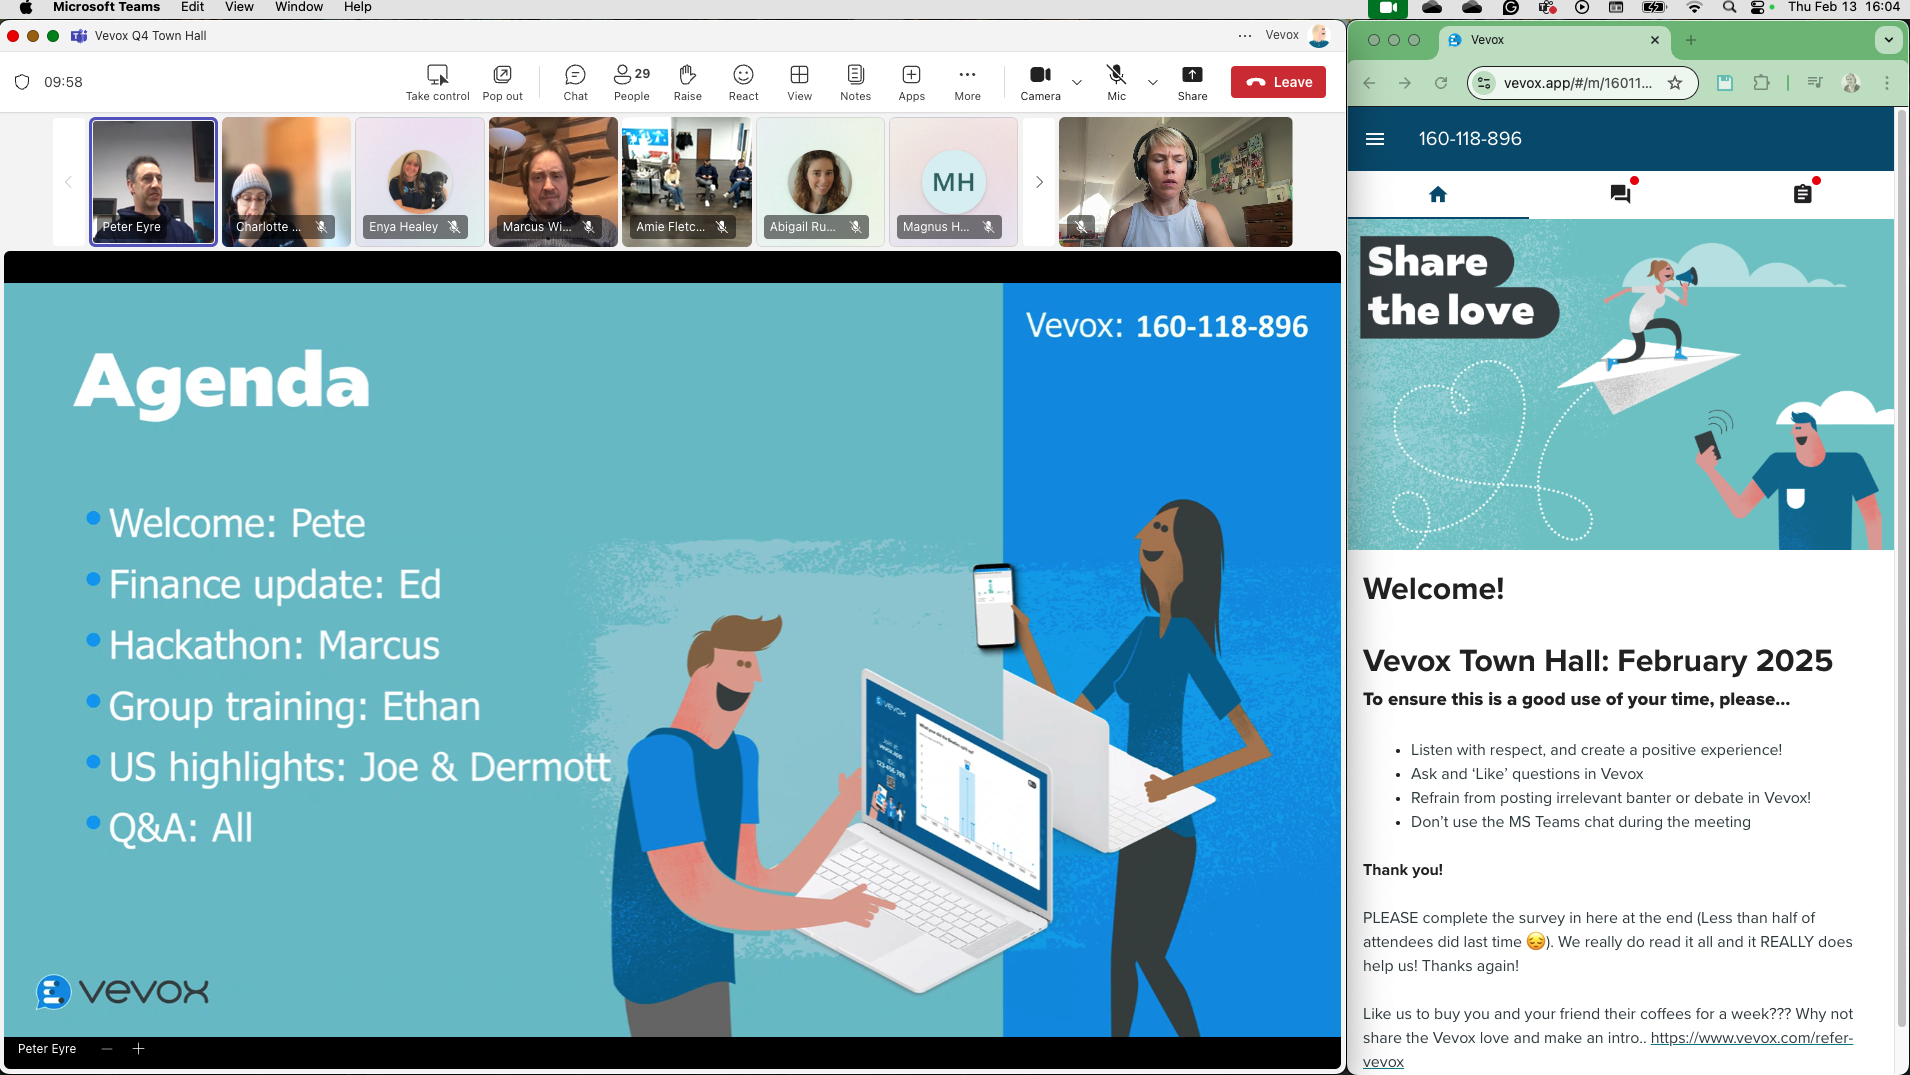The width and height of the screenshot is (1910, 1075).
Task: Expand microphone device options arrow
Action: (x=1153, y=82)
